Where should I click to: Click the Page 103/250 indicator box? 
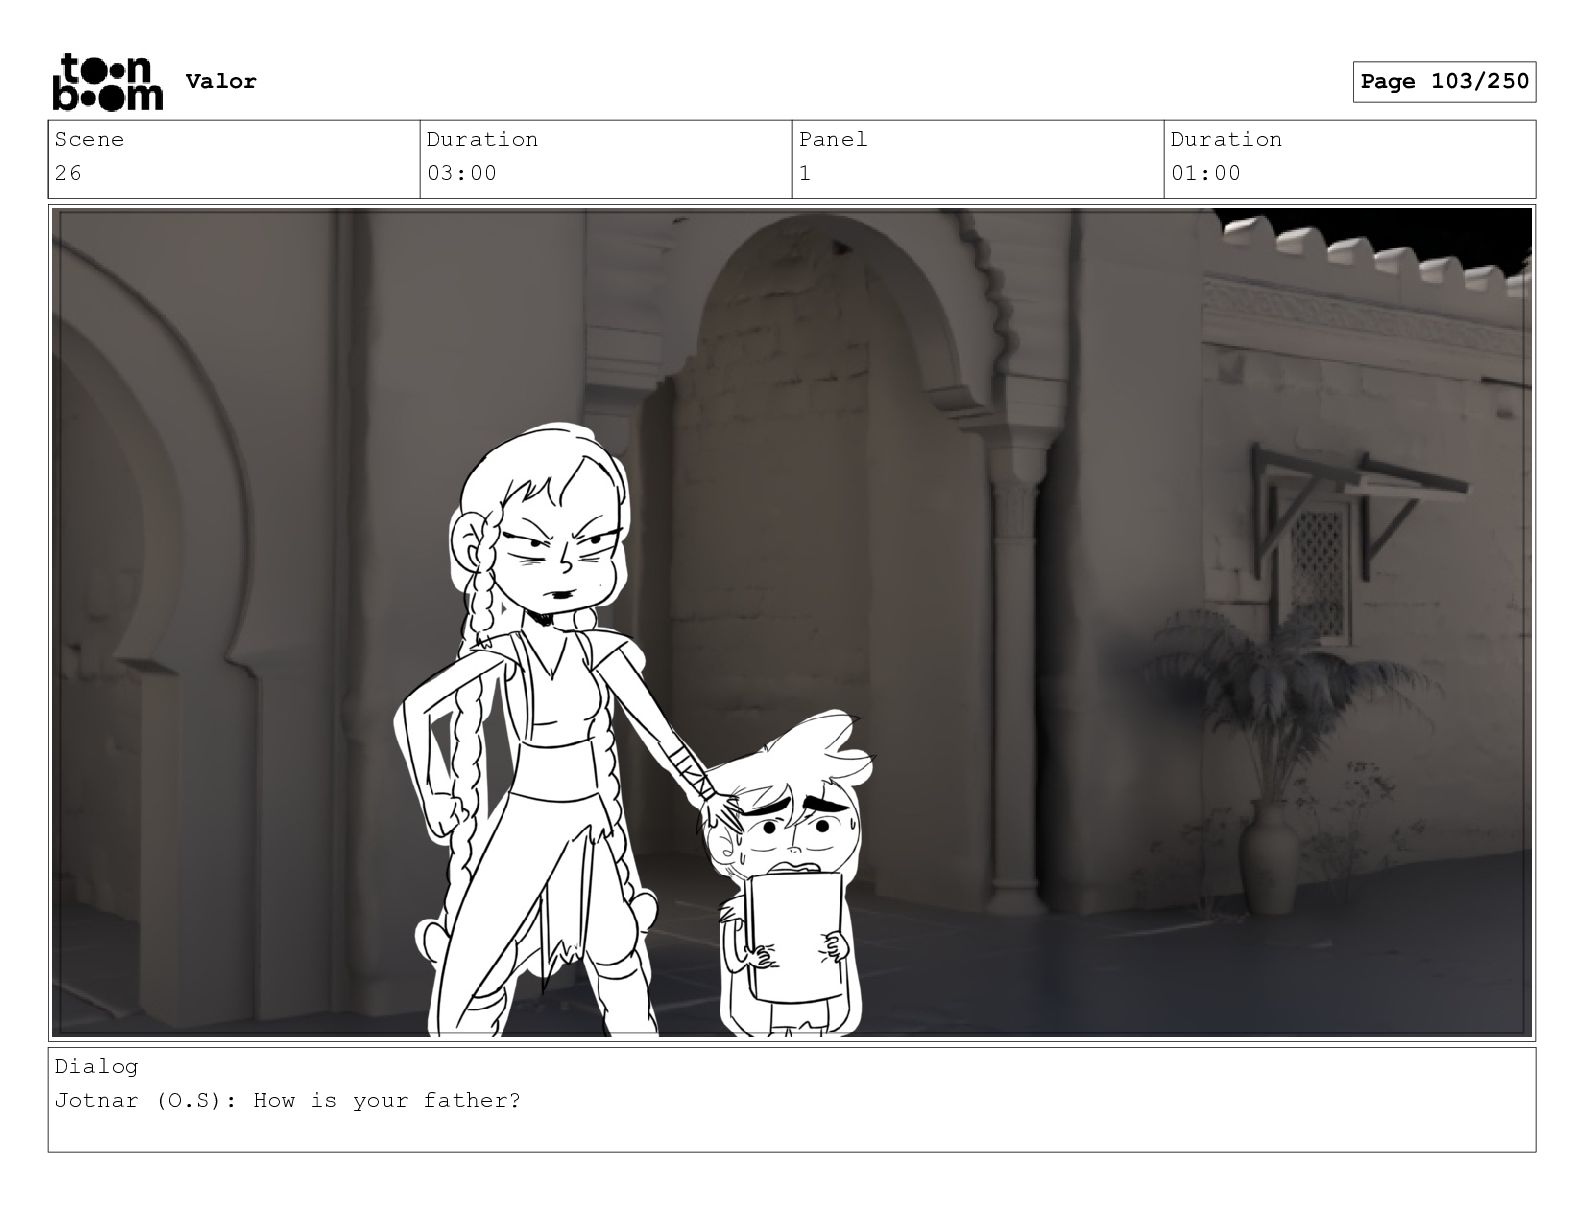click(1444, 82)
